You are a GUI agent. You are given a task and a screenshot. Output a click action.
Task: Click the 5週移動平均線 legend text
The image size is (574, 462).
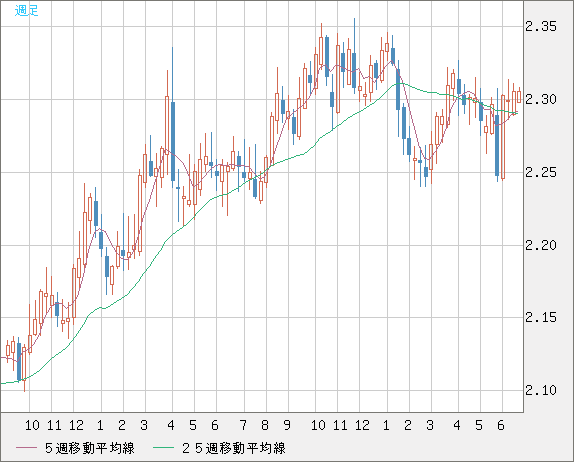pyautogui.click(x=90, y=448)
